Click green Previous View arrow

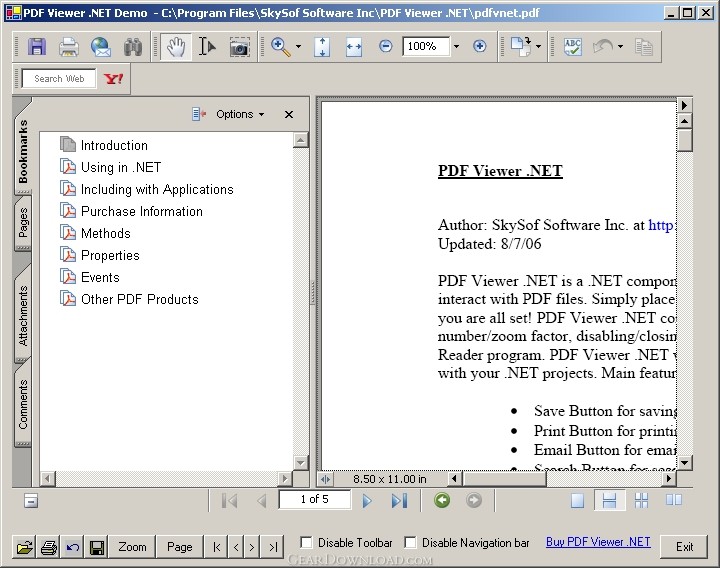[x=442, y=500]
